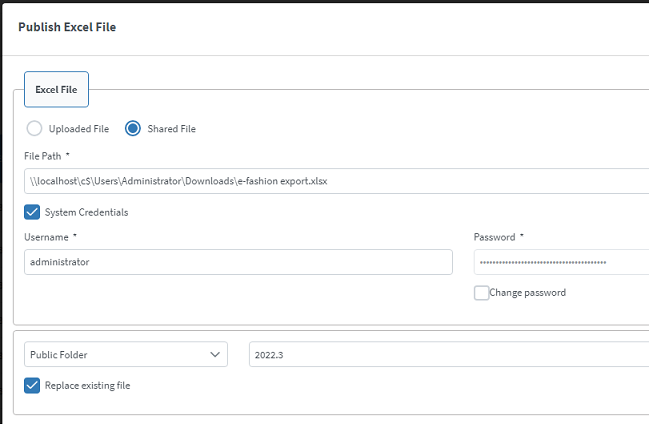Click the masked Password input field

point(561,262)
